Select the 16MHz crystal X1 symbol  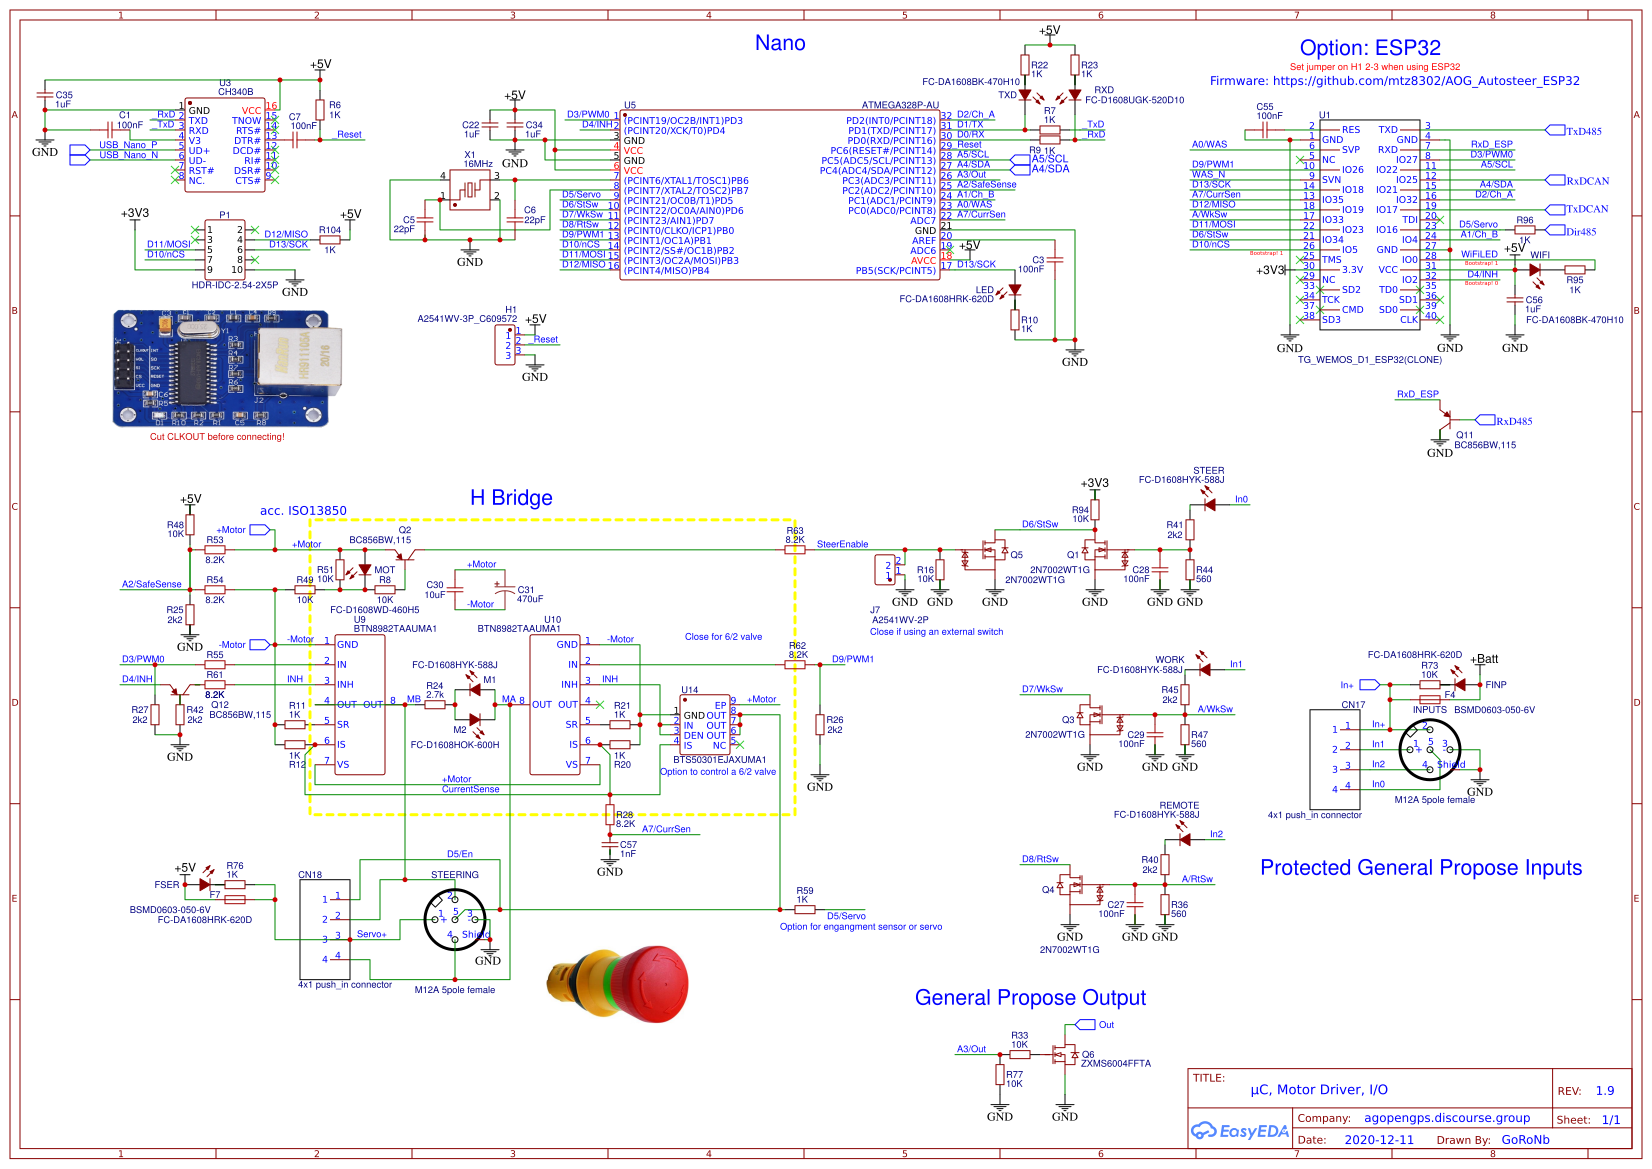tap(470, 190)
